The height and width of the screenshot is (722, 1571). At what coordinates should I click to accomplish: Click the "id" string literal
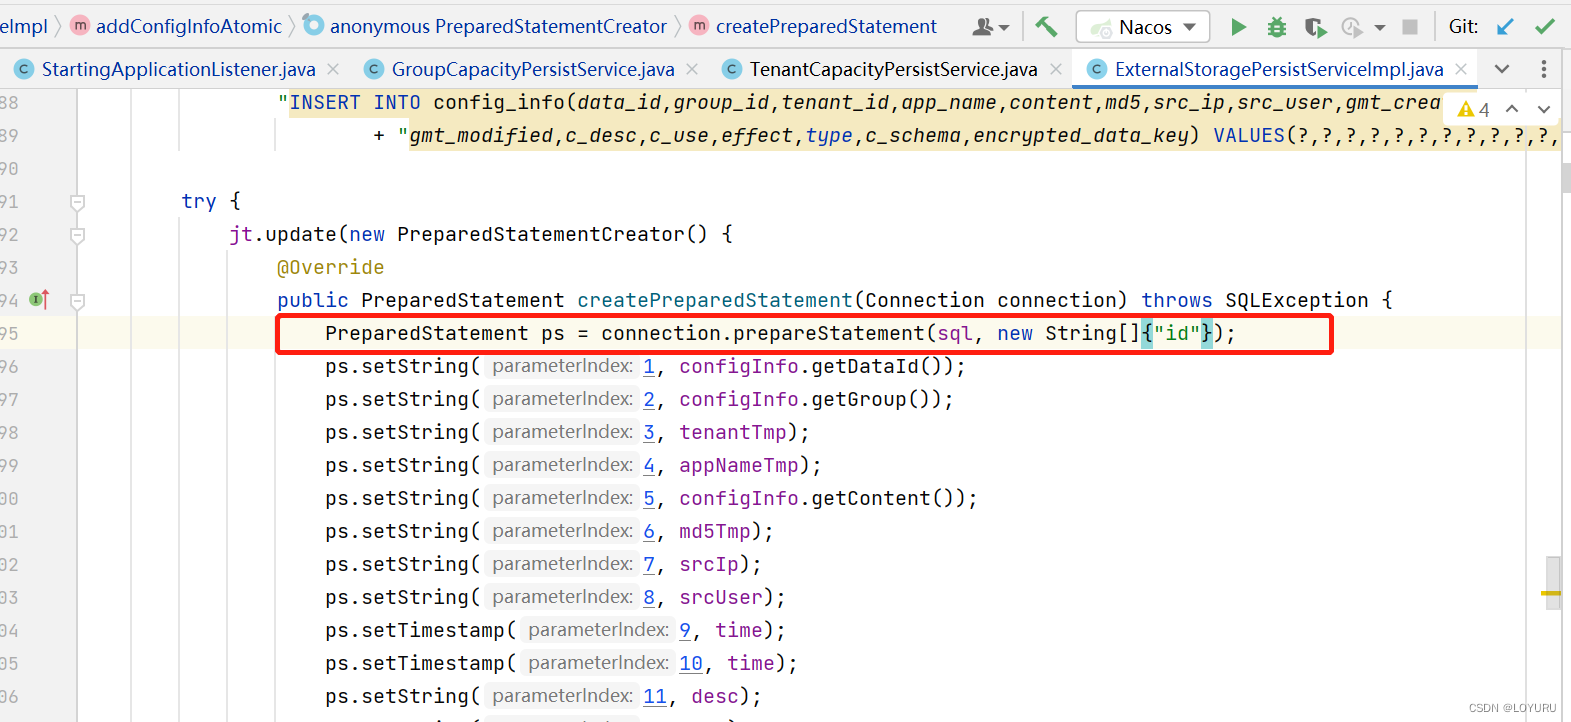[x=1177, y=333]
